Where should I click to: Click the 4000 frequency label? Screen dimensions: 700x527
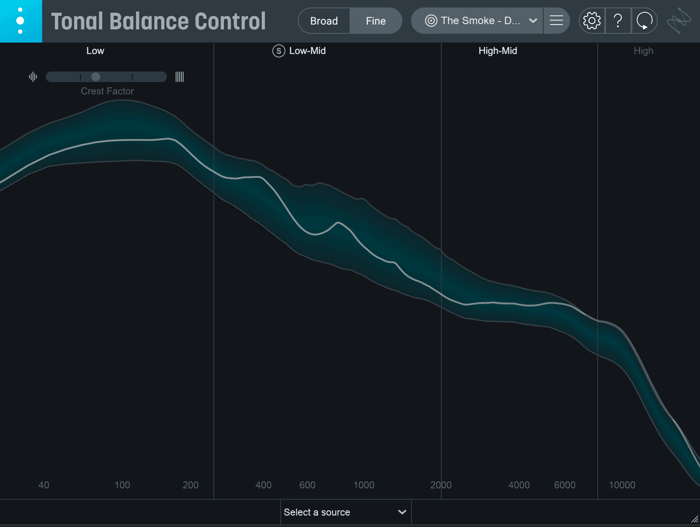(x=519, y=485)
